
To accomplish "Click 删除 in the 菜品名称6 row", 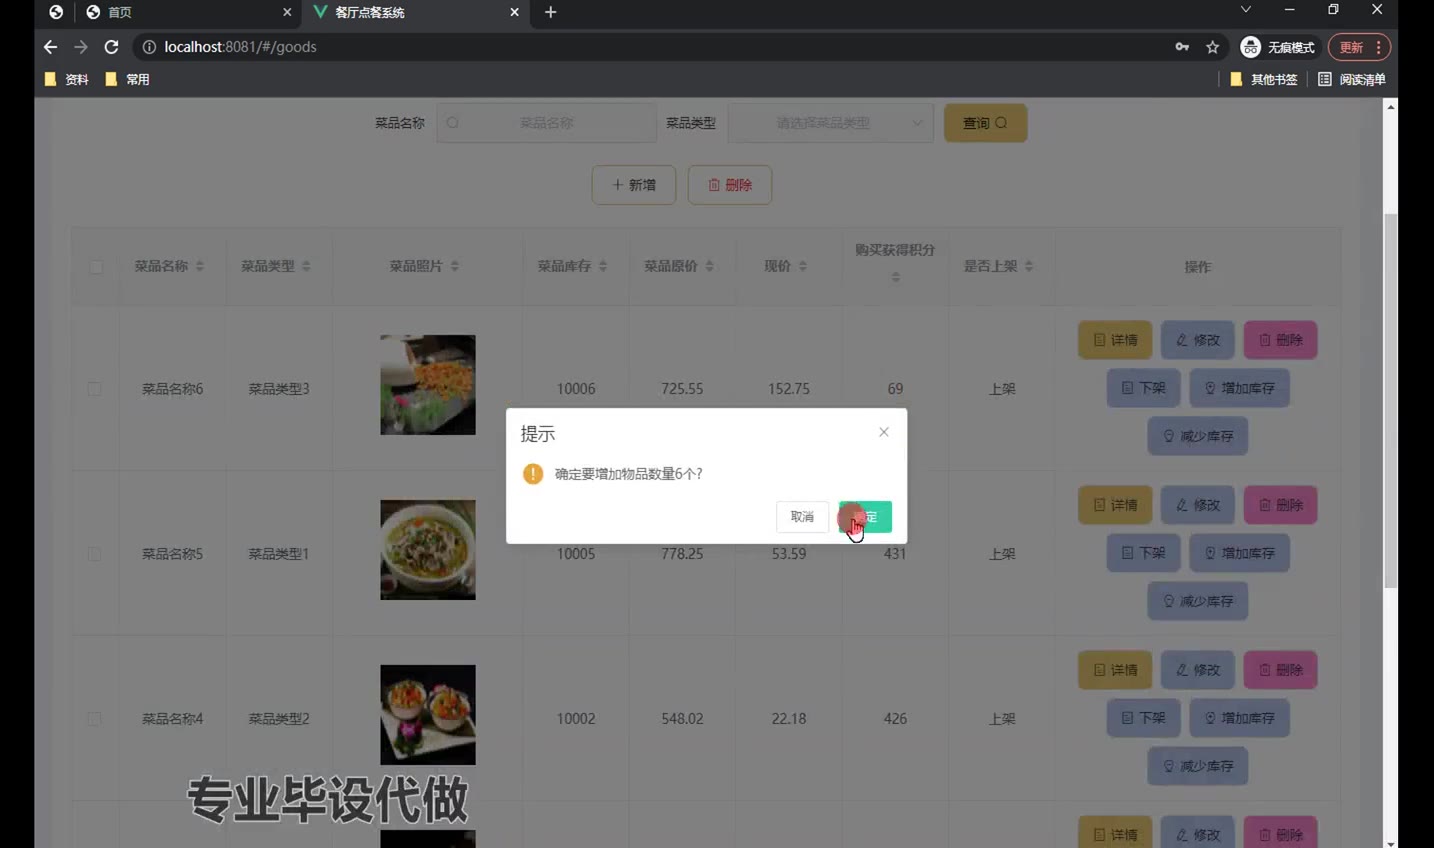I will (1281, 340).
